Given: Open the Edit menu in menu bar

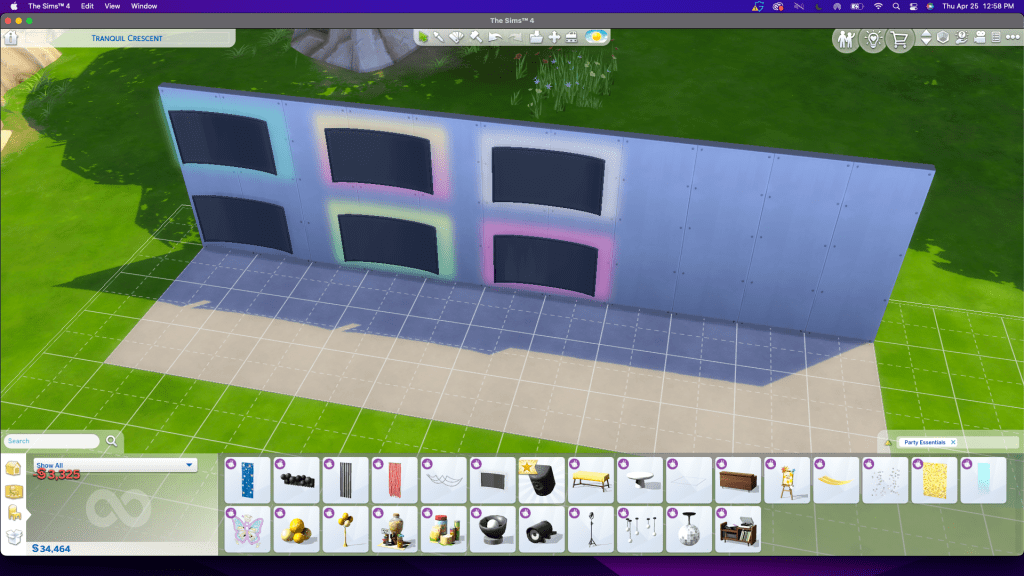Looking at the screenshot, I should click(x=88, y=6).
